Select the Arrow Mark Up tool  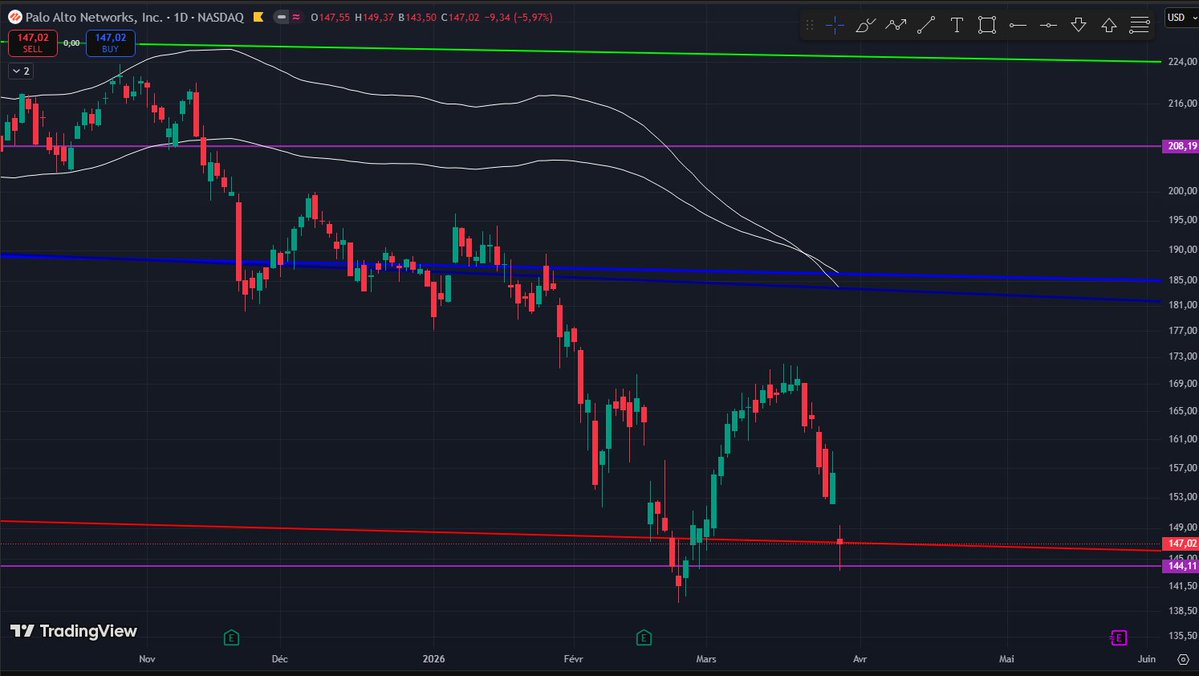(1109, 25)
